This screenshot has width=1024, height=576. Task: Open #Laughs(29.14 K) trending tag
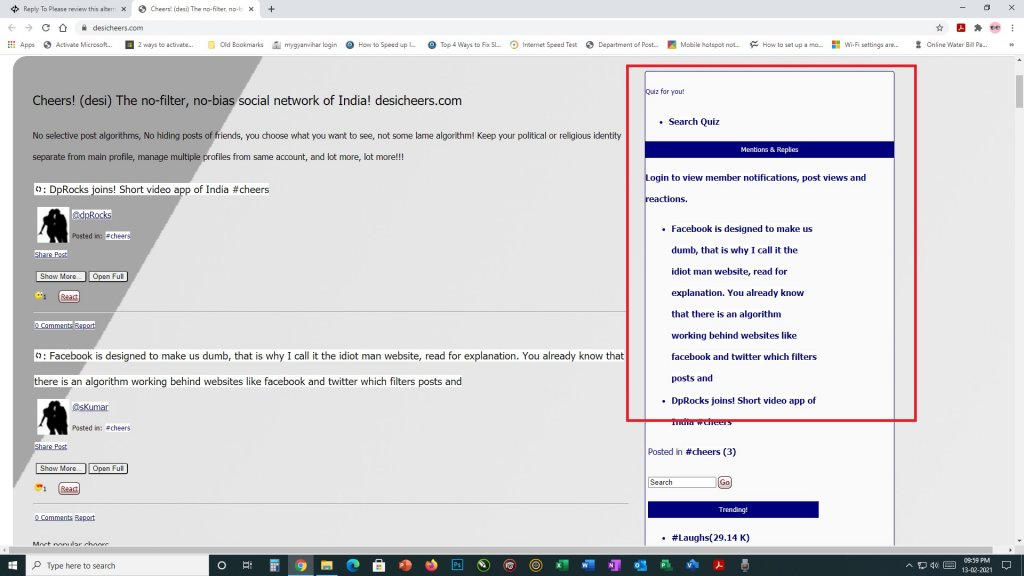711,537
